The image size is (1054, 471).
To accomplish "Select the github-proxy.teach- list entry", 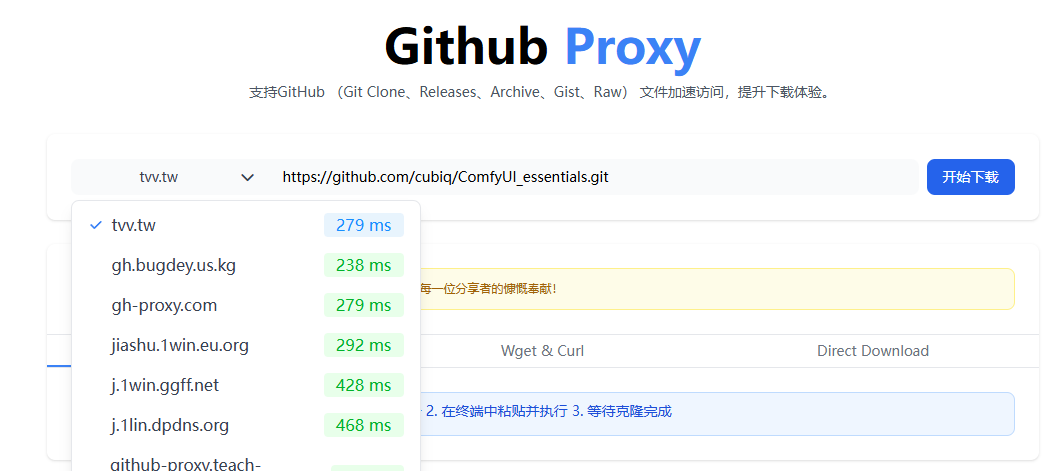I will click(246, 462).
